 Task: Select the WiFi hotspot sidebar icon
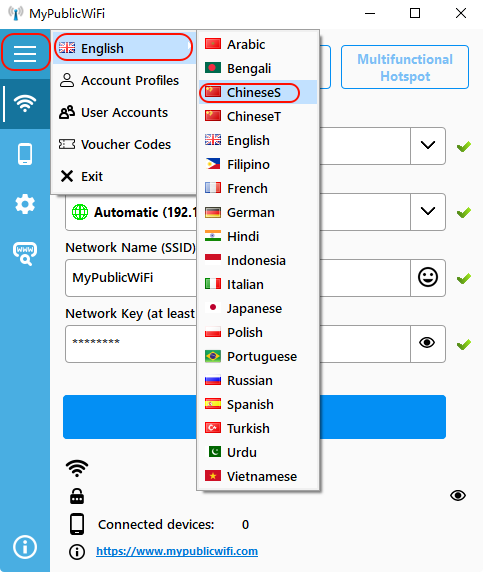25,104
